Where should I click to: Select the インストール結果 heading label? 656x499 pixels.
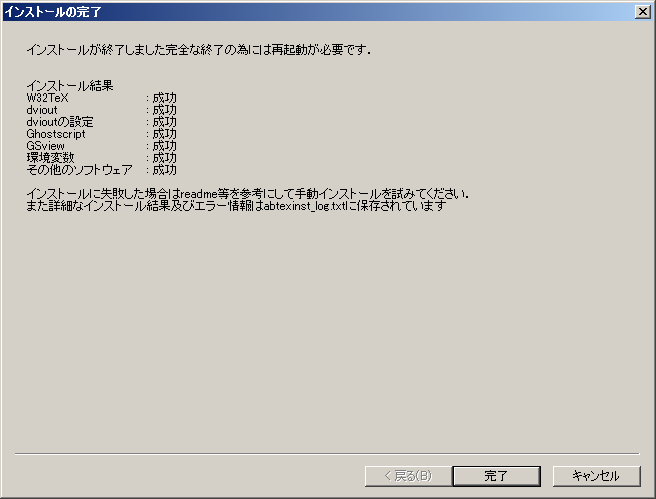coord(70,86)
